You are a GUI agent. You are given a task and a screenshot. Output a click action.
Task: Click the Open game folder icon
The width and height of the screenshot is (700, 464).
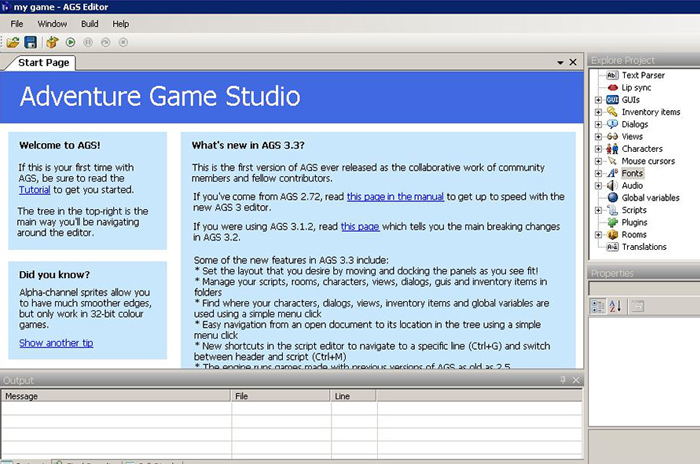(x=12, y=42)
